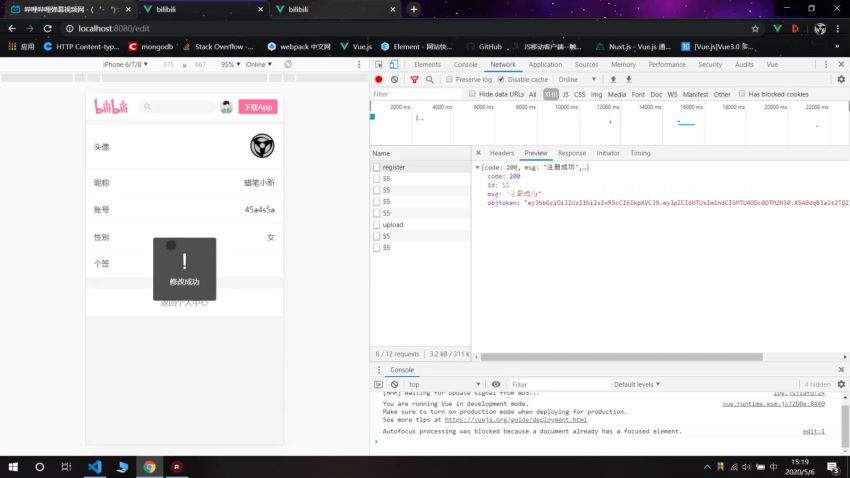Screen dimensions: 850x478
Task: Open device toolbar Online throttling dropdown
Action: coord(259,64)
